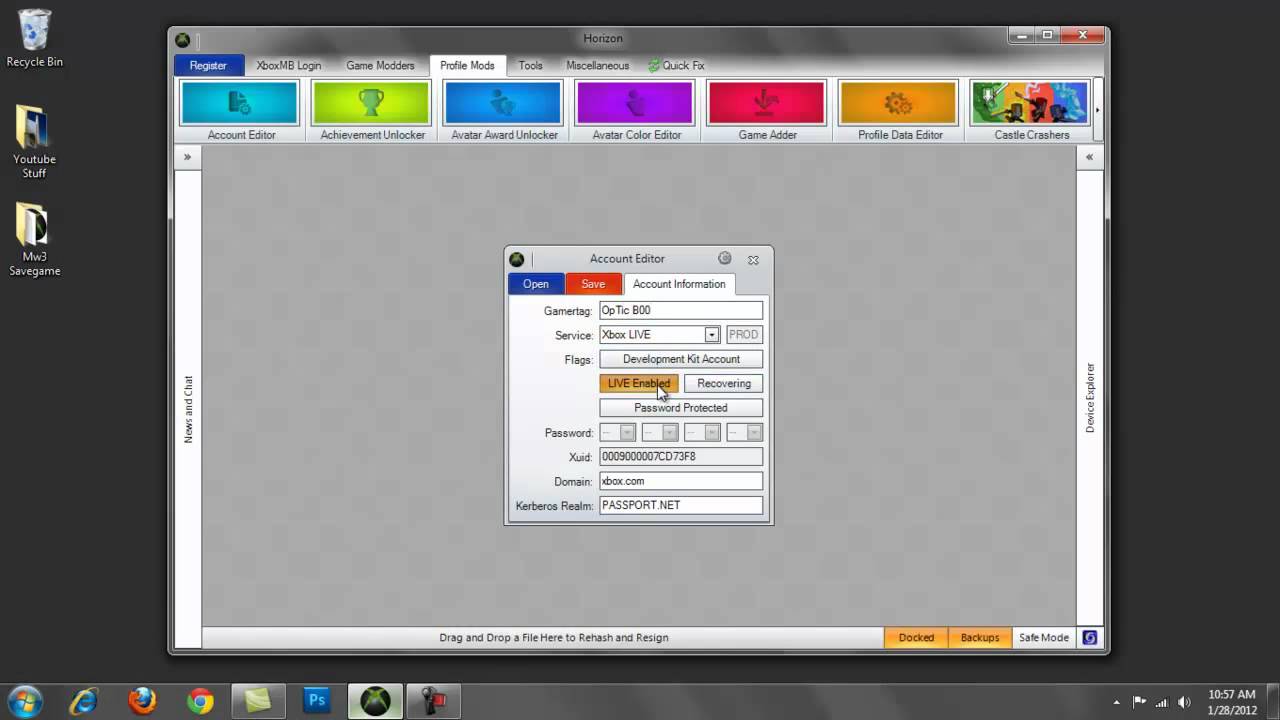Toggle the Docked option in status bar
The width and height of the screenshot is (1280, 720).
(916, 637)
